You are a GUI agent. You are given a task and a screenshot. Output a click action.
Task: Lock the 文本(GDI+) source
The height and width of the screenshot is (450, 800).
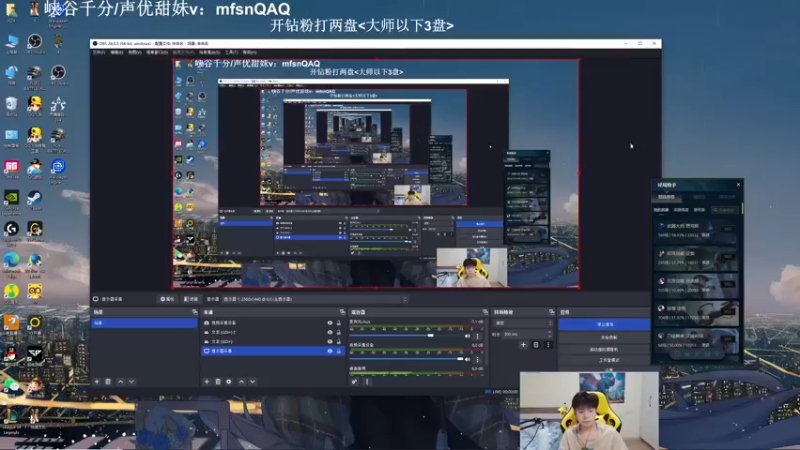338,341
